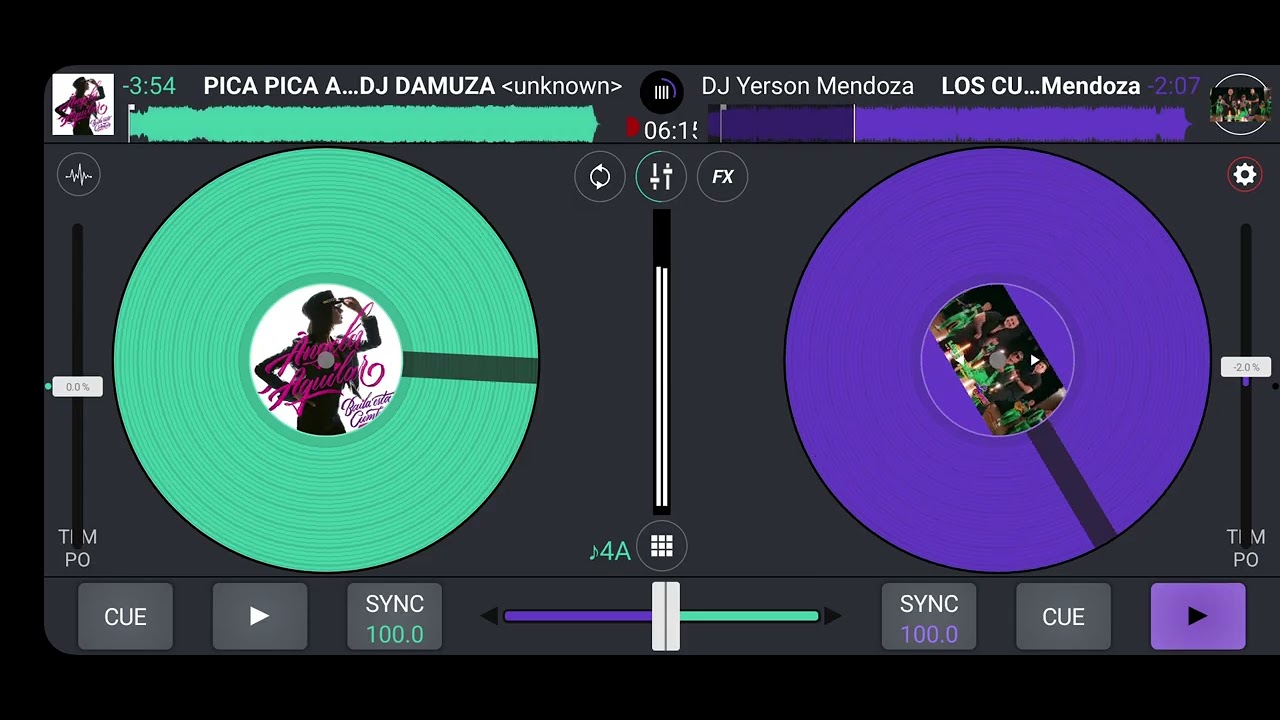Image resolution: width=1280 pixels, height=720 pixels.
Task: Open left deck album art thumbnail
Action: (x=83, y=104)
